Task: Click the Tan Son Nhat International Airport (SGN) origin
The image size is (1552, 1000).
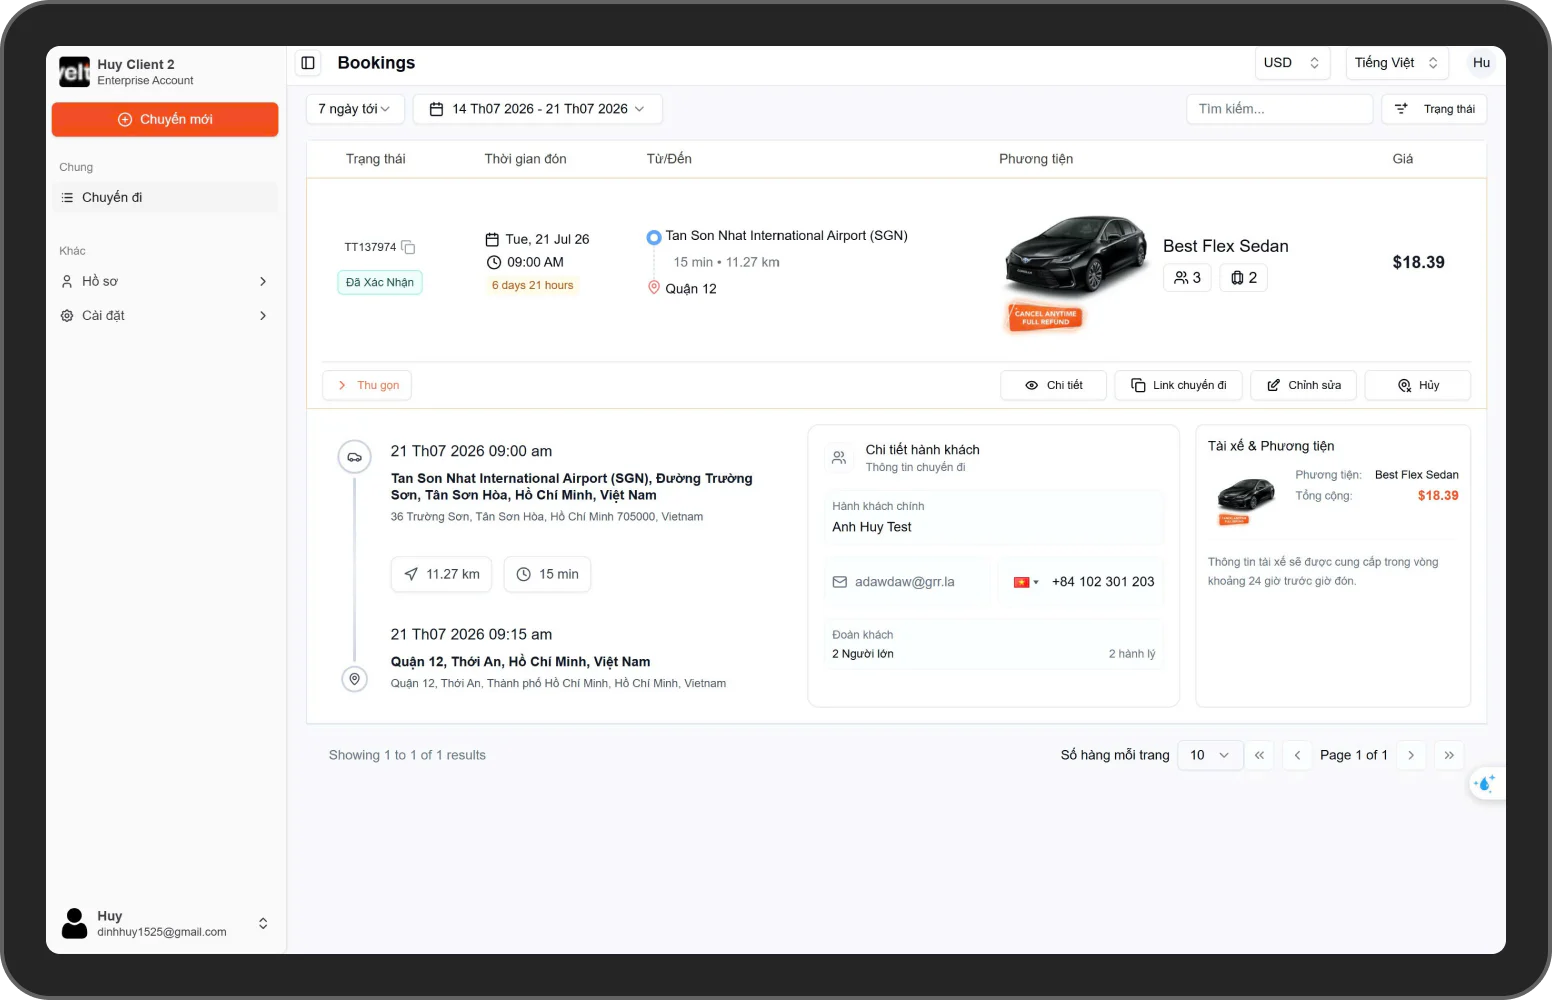Action: coord(786,236)
